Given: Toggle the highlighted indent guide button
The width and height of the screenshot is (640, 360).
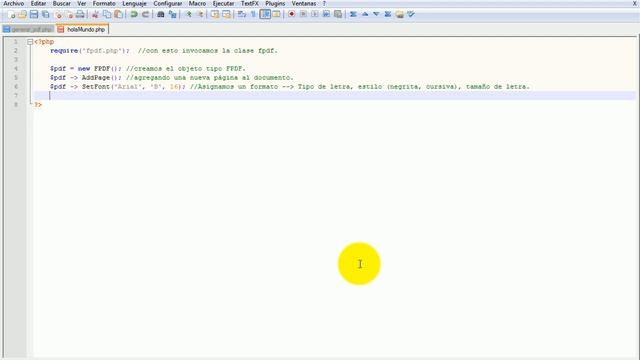Looking at the screenshot, I should tap(265, 15).
